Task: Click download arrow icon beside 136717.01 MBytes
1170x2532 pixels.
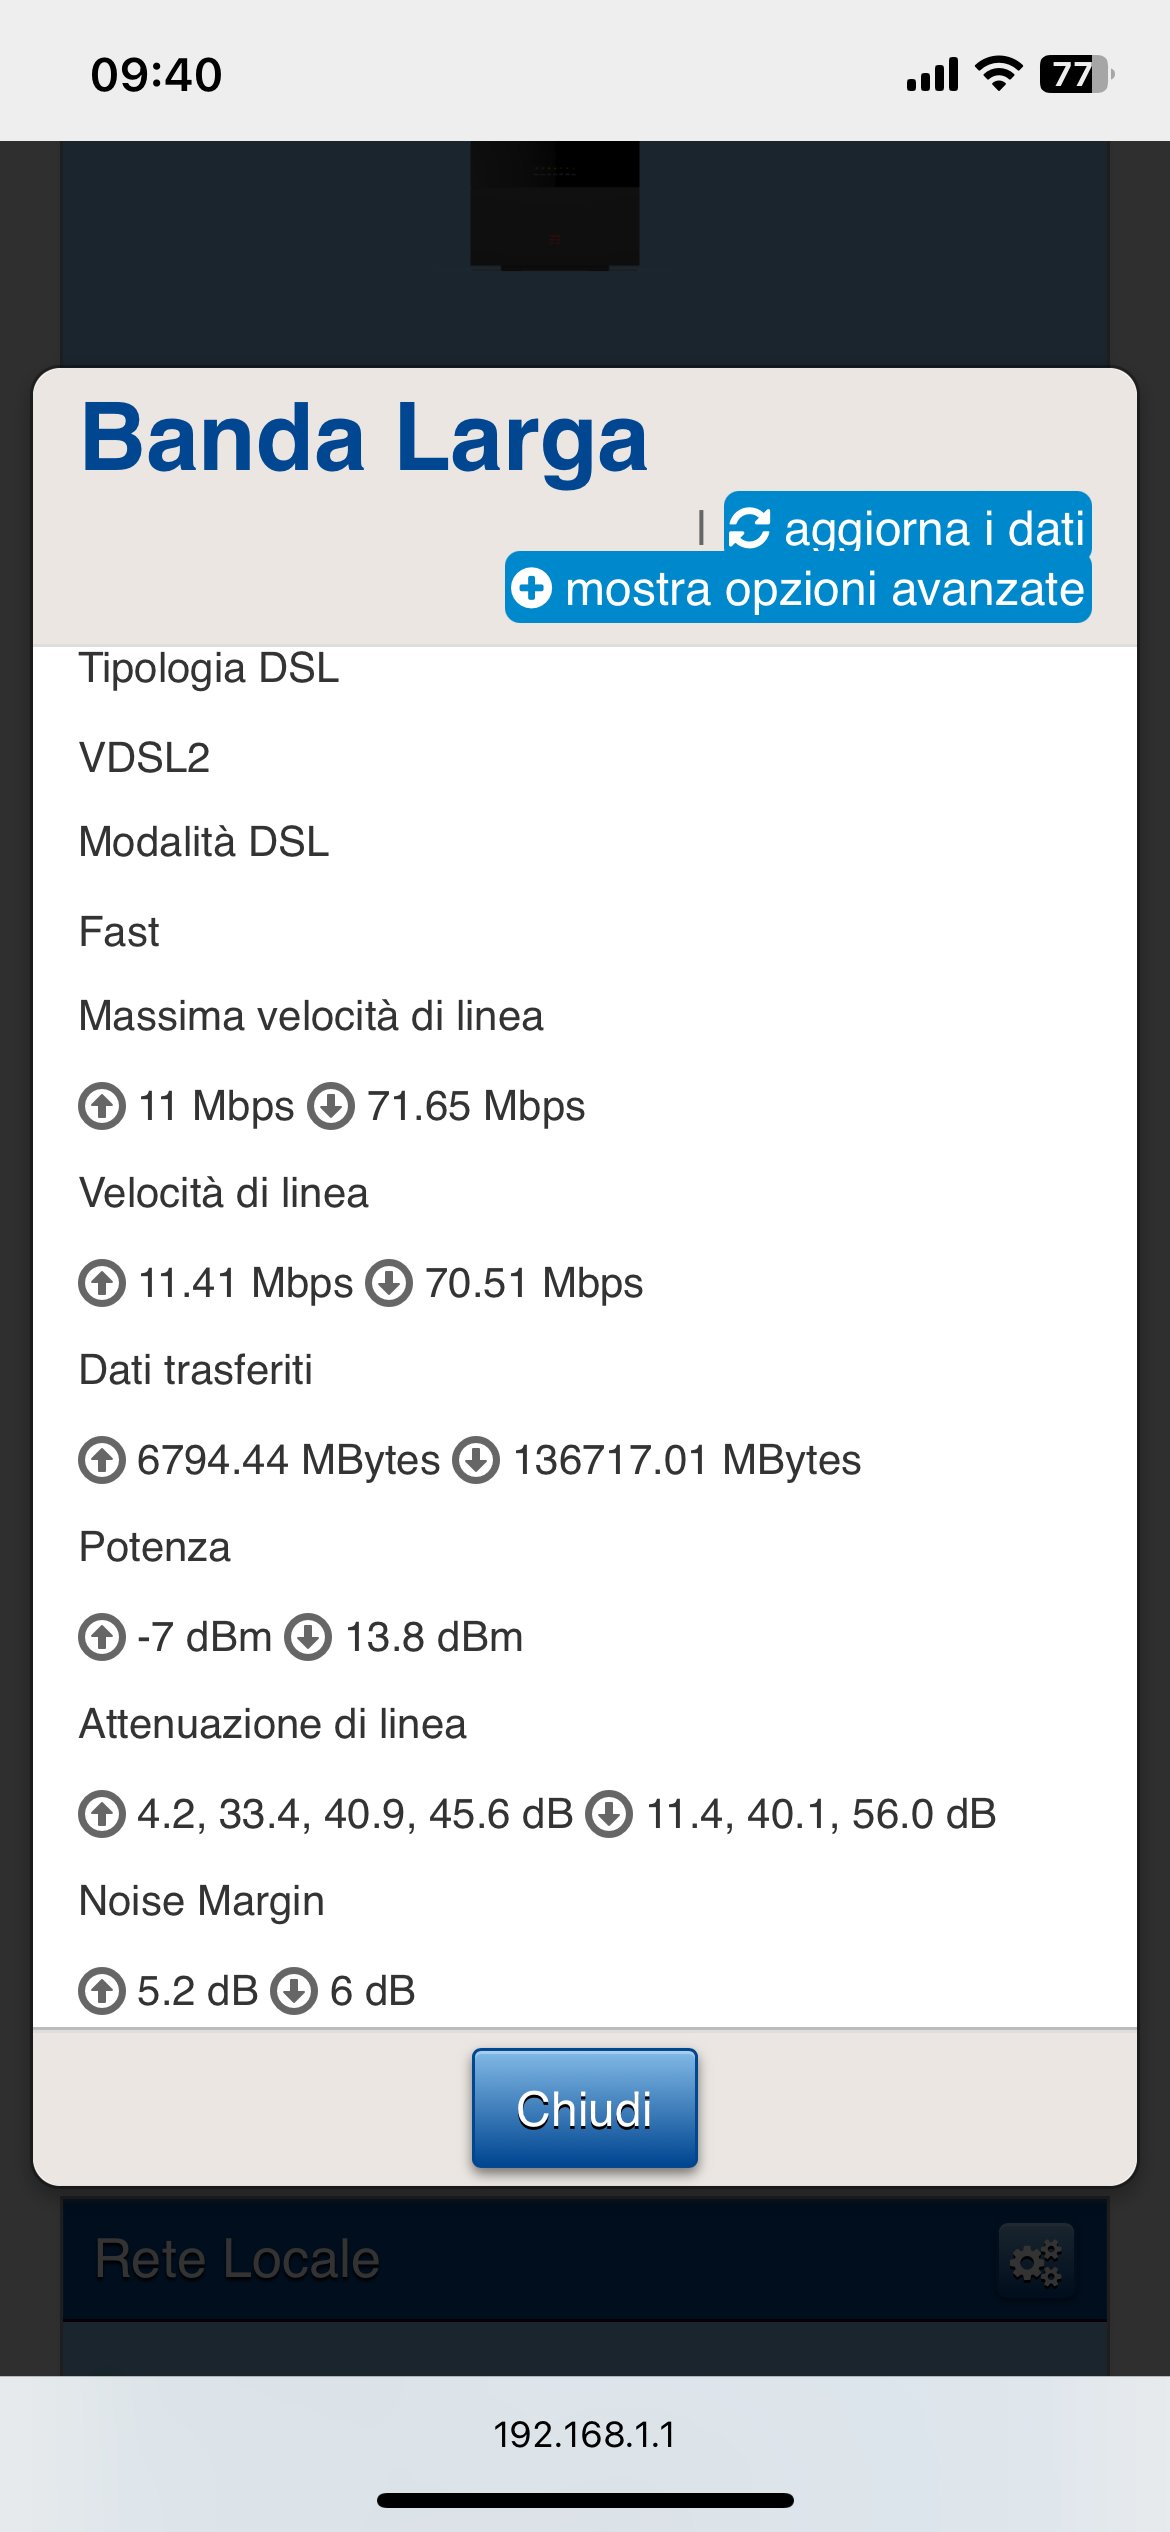Action: pos(476,1460)
